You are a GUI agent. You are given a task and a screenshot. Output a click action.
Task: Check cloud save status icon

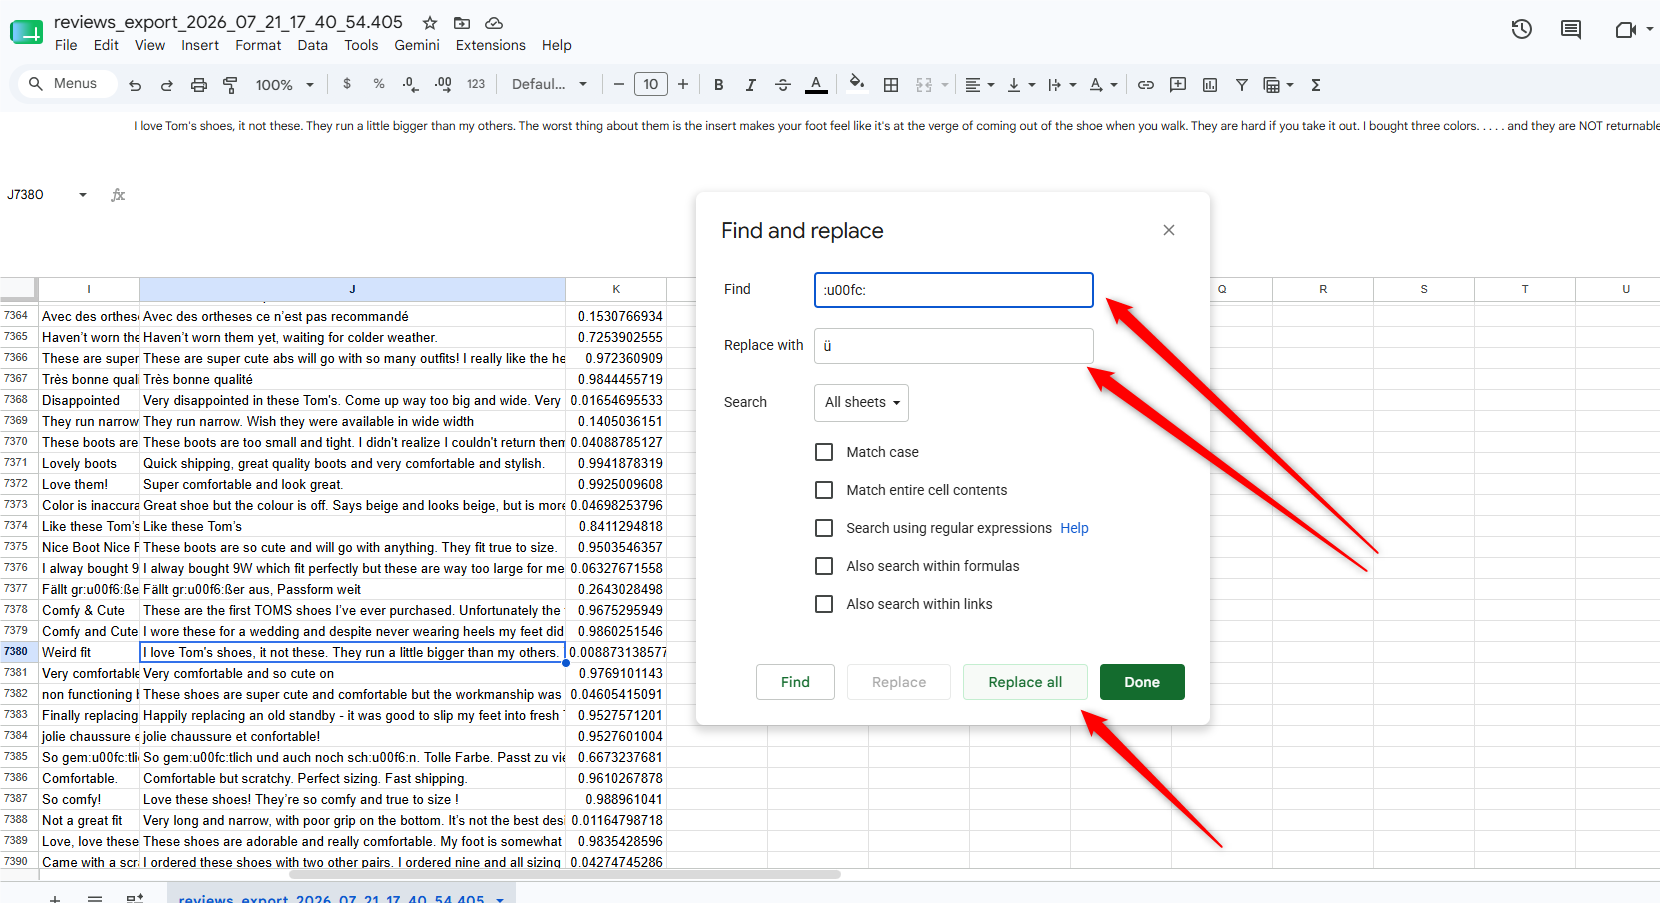click(494, 23)
